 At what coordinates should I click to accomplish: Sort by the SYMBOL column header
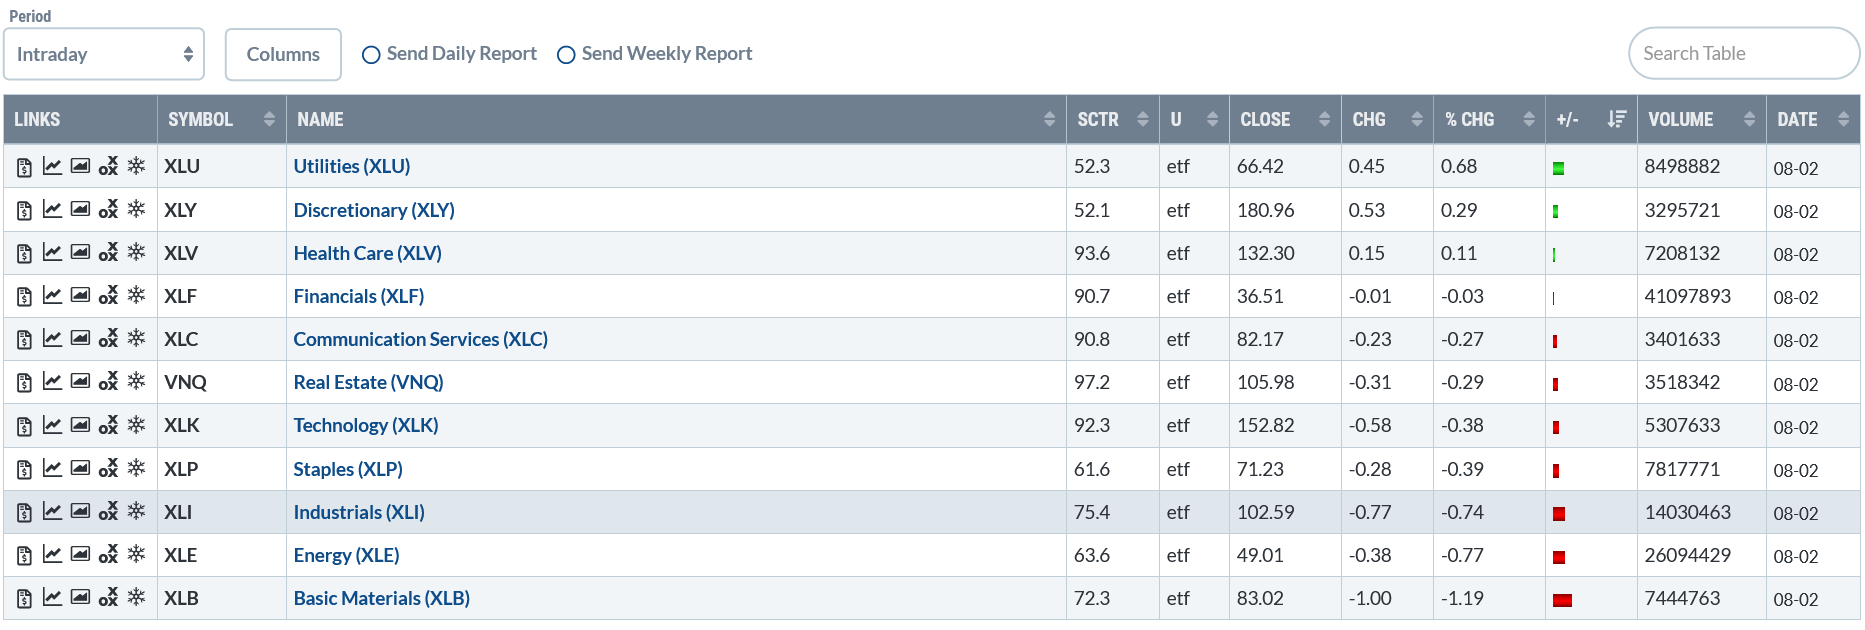[221, 119]
